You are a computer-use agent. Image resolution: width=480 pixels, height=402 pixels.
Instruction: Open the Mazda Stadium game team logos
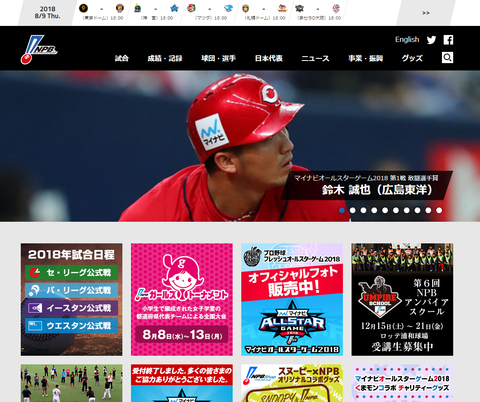click(210, 8)
